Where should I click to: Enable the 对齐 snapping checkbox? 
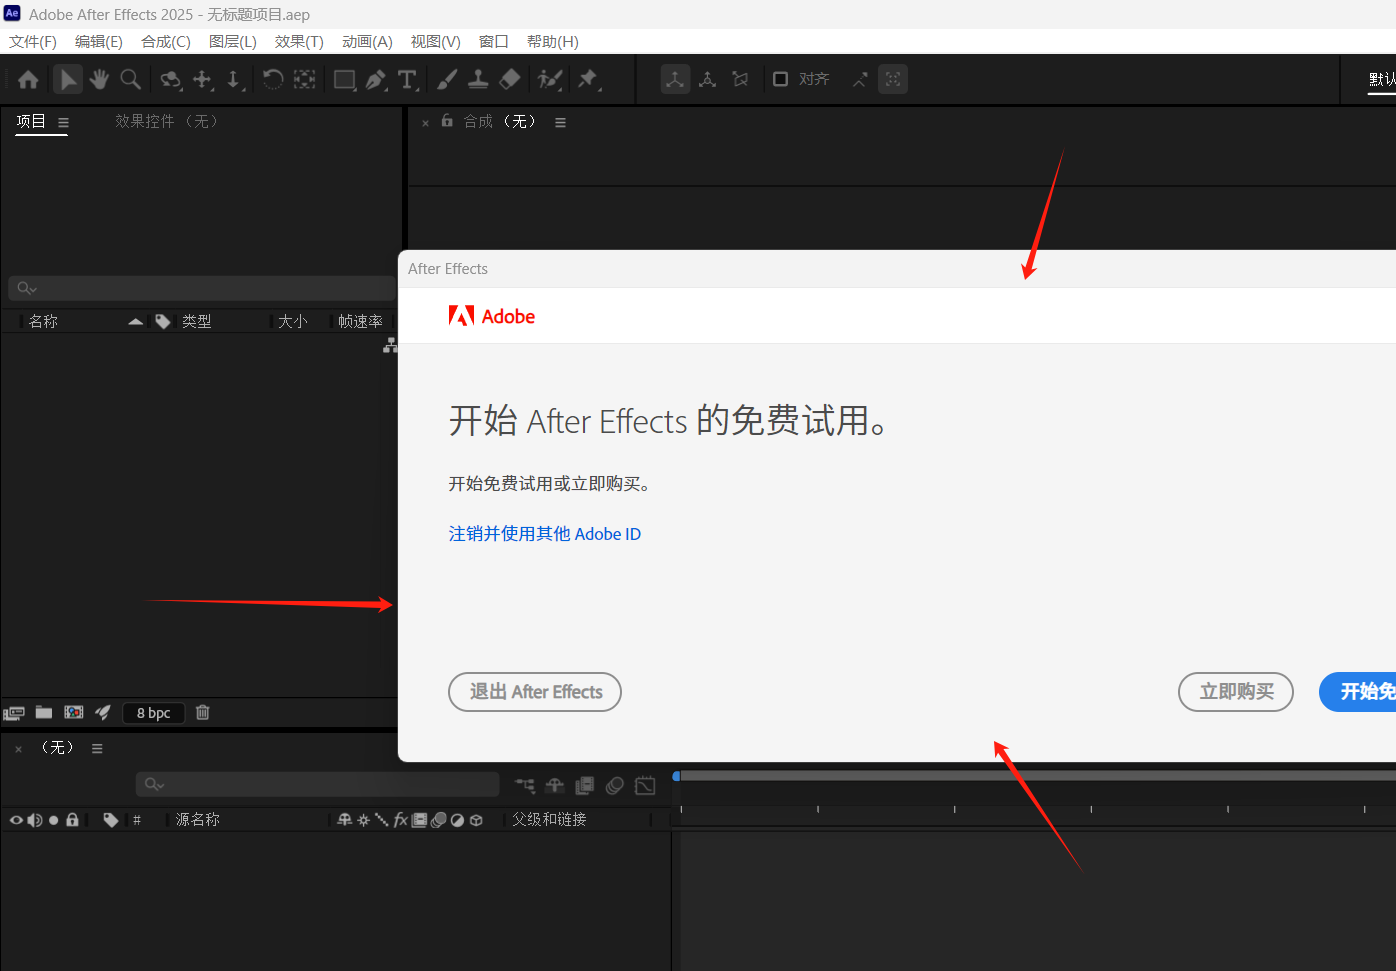tap(780, 79)
